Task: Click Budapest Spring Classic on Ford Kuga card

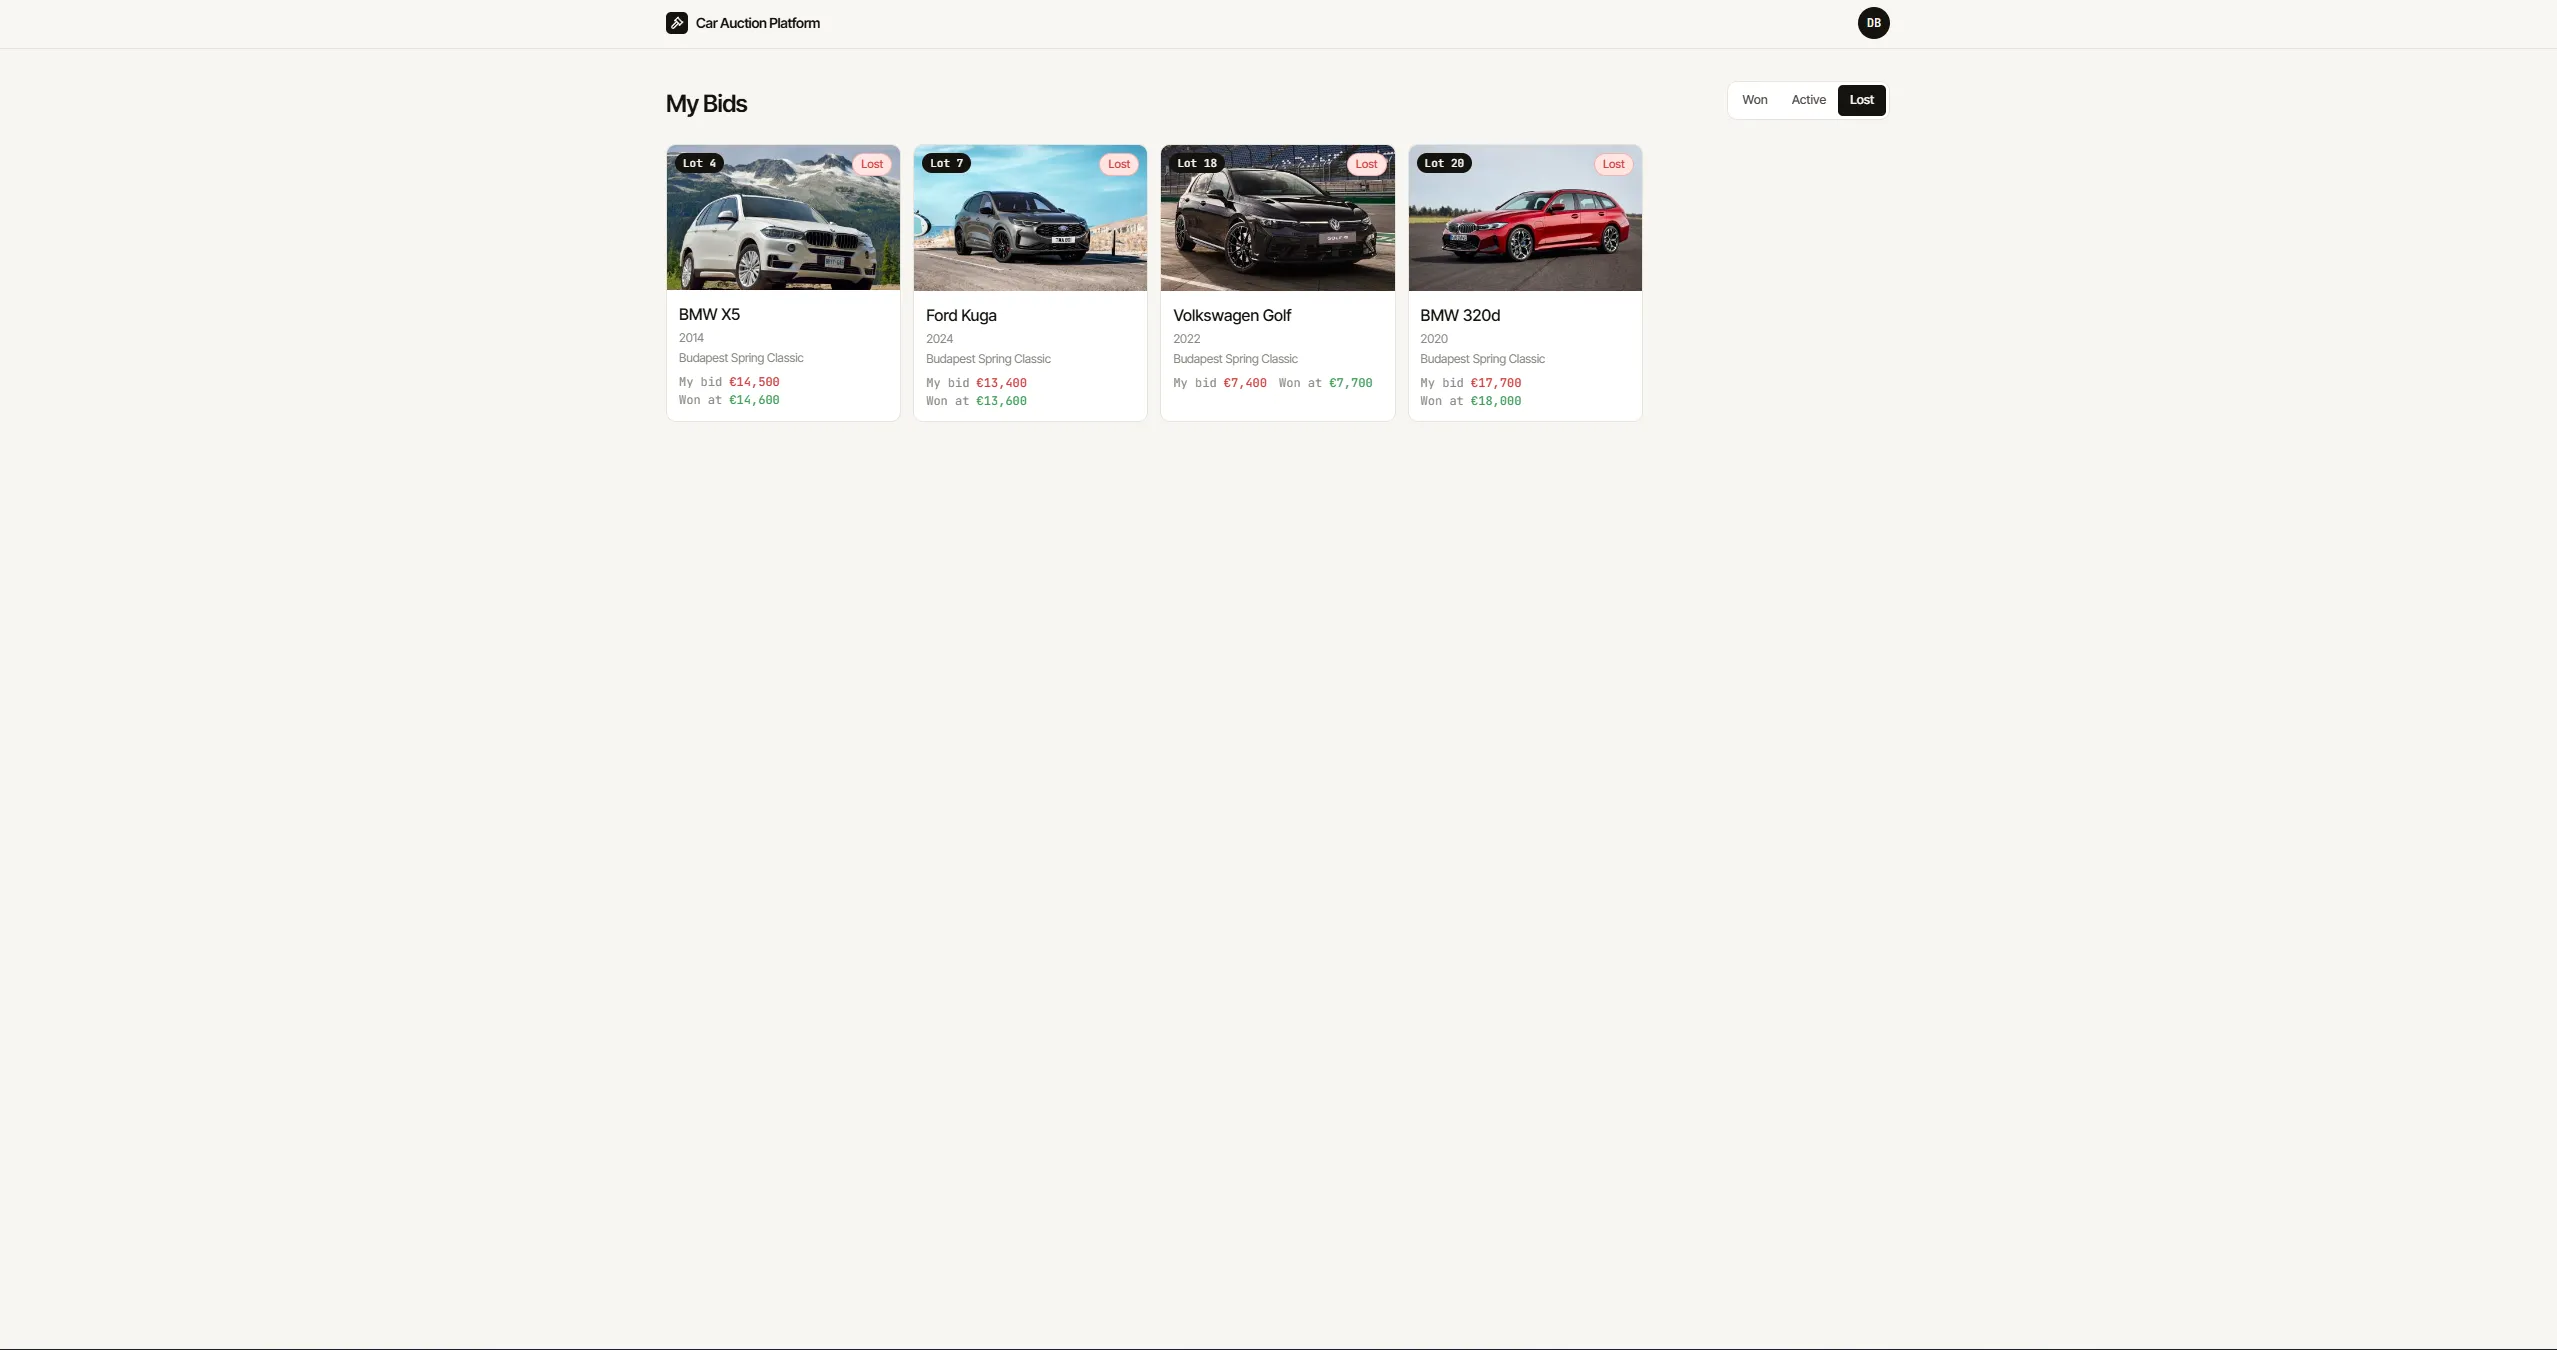Action: (988, 359)
